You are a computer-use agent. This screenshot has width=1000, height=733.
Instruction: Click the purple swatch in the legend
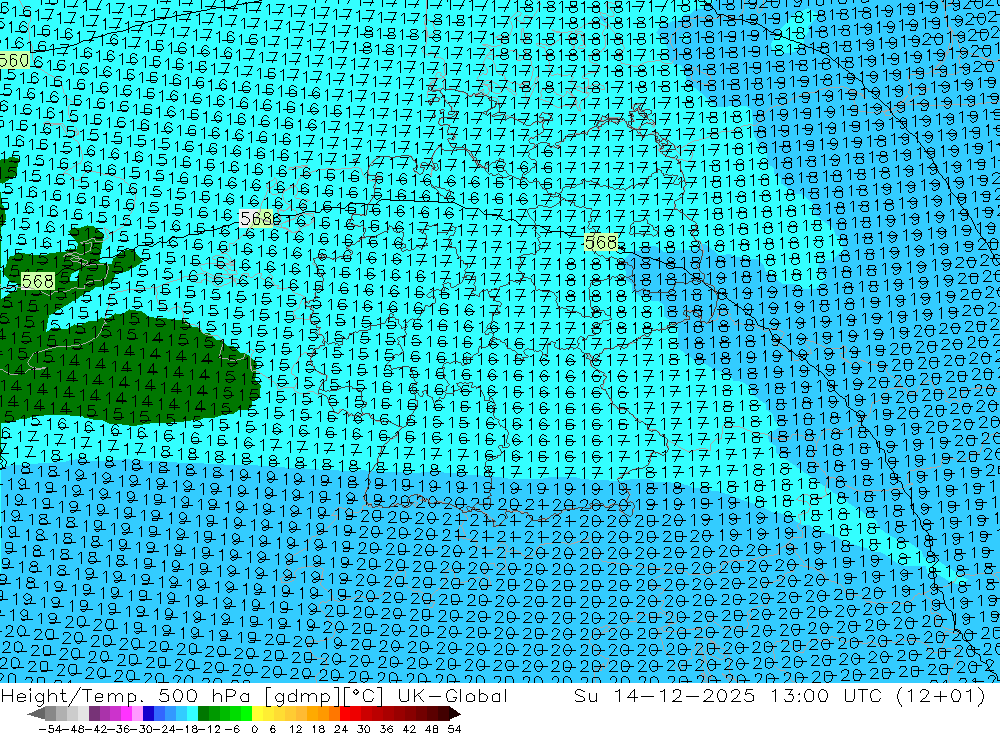pyautogui.click(x=94, y=713)
